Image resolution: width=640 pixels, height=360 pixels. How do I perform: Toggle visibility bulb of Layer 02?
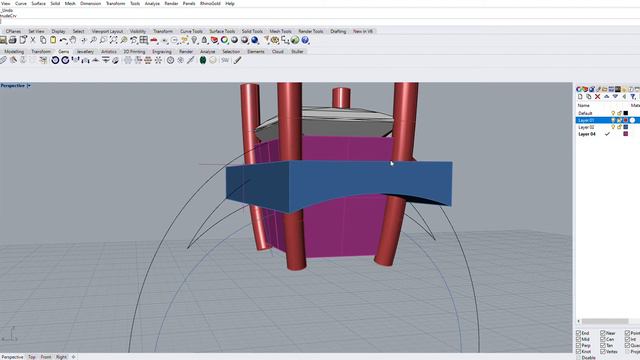click(x=613, y=127)
